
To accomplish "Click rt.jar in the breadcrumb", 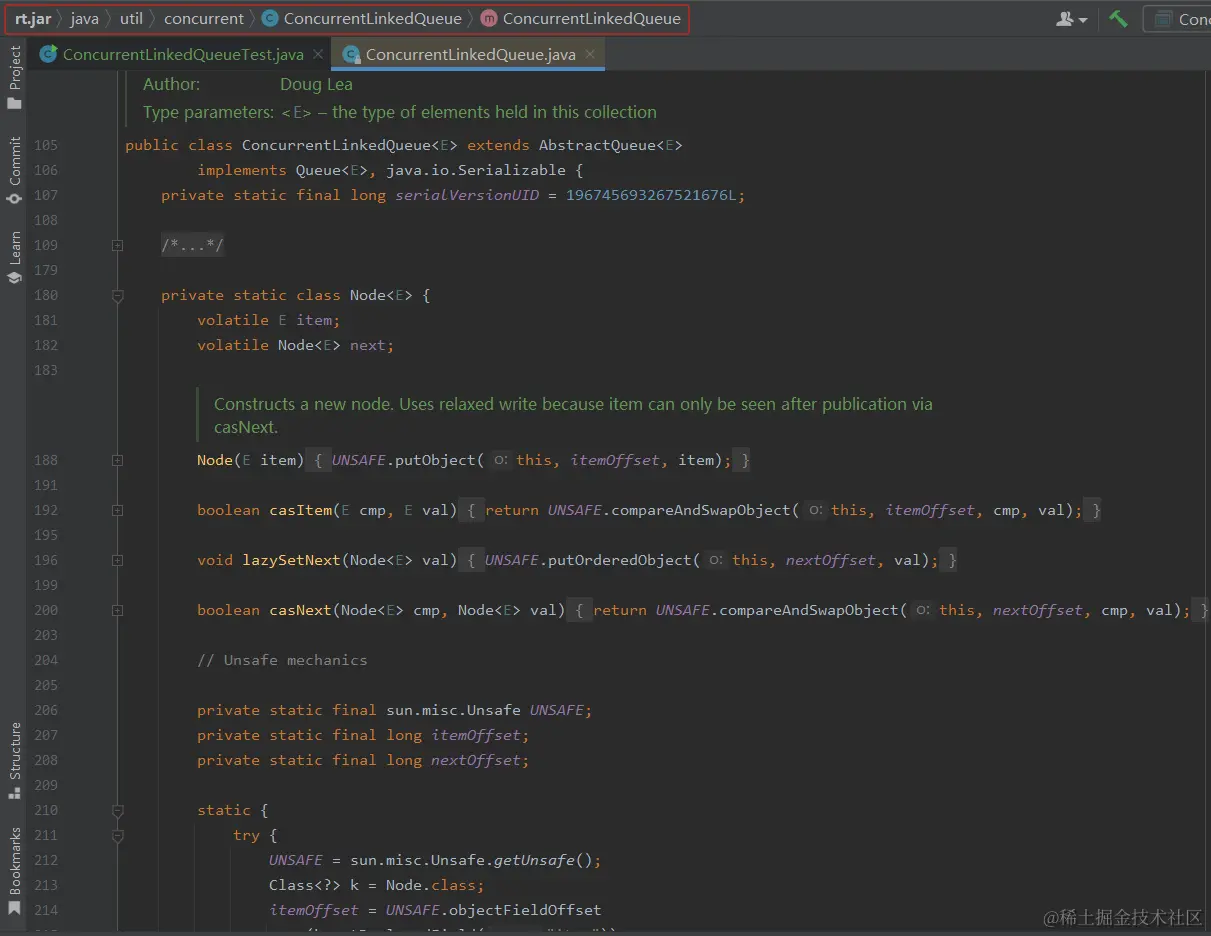I will (x=33, y=18).
